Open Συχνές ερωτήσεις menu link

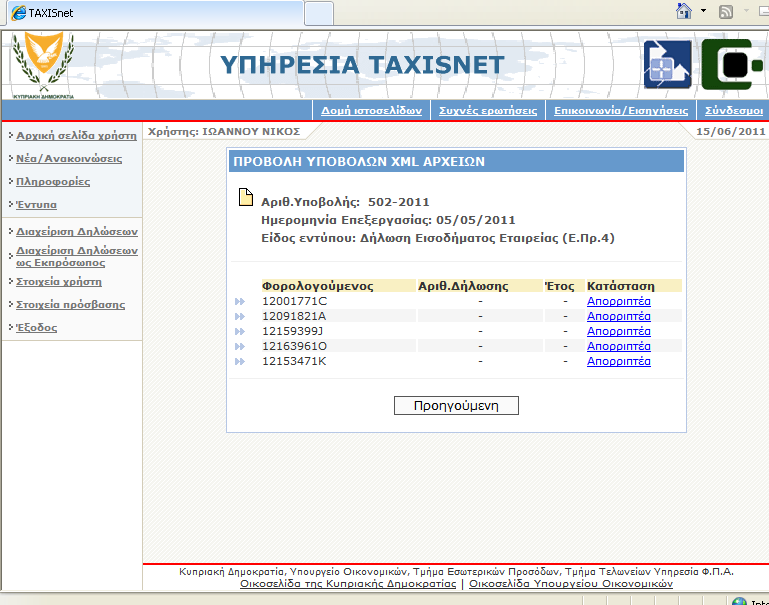coord(488,111)
